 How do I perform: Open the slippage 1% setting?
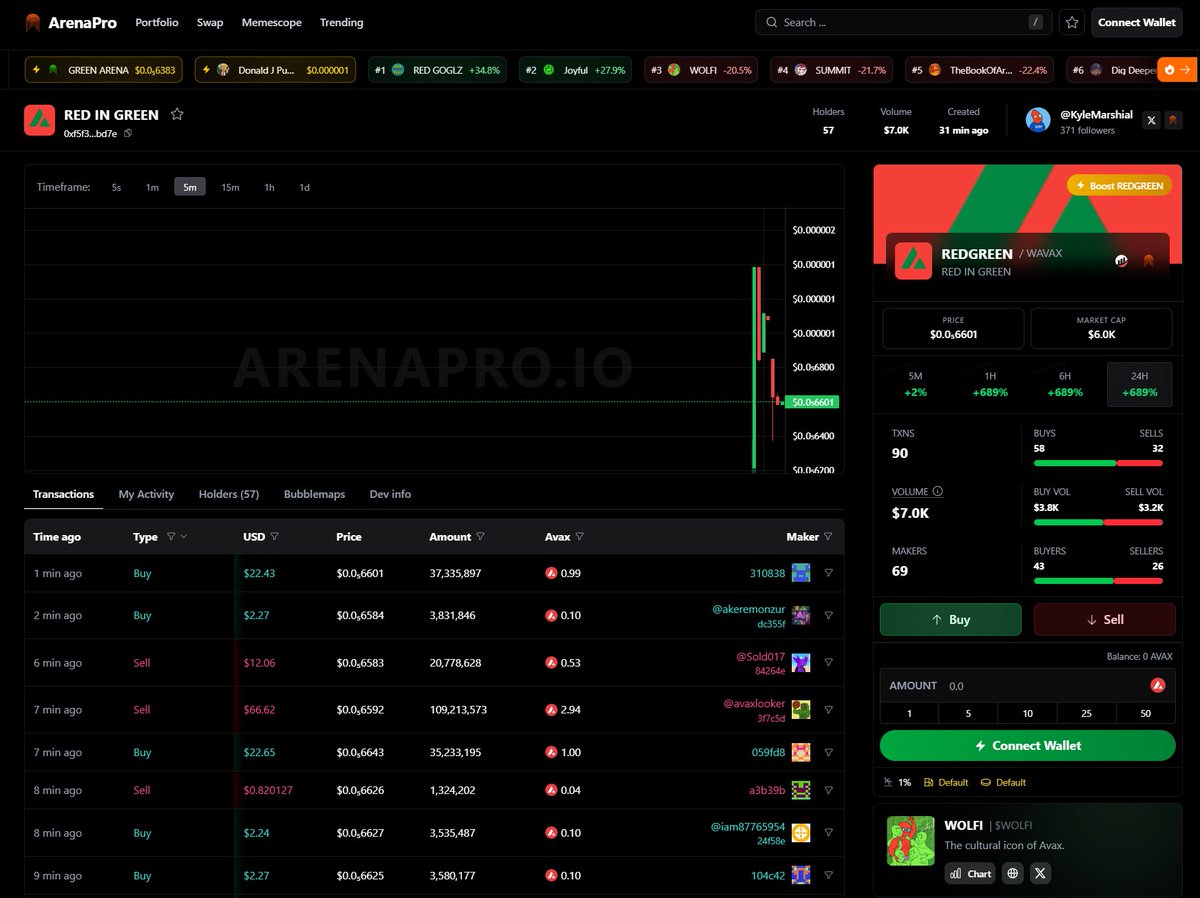(898, 782)
